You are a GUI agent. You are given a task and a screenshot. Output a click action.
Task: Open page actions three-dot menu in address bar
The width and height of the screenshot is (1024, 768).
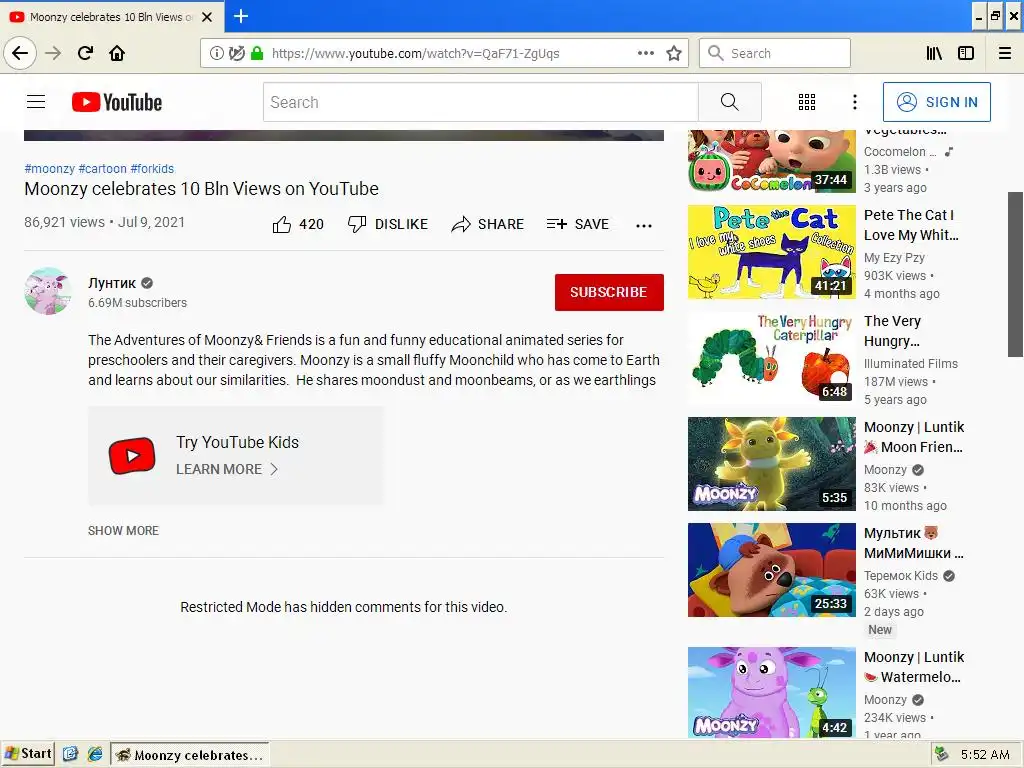click(645, 53)
